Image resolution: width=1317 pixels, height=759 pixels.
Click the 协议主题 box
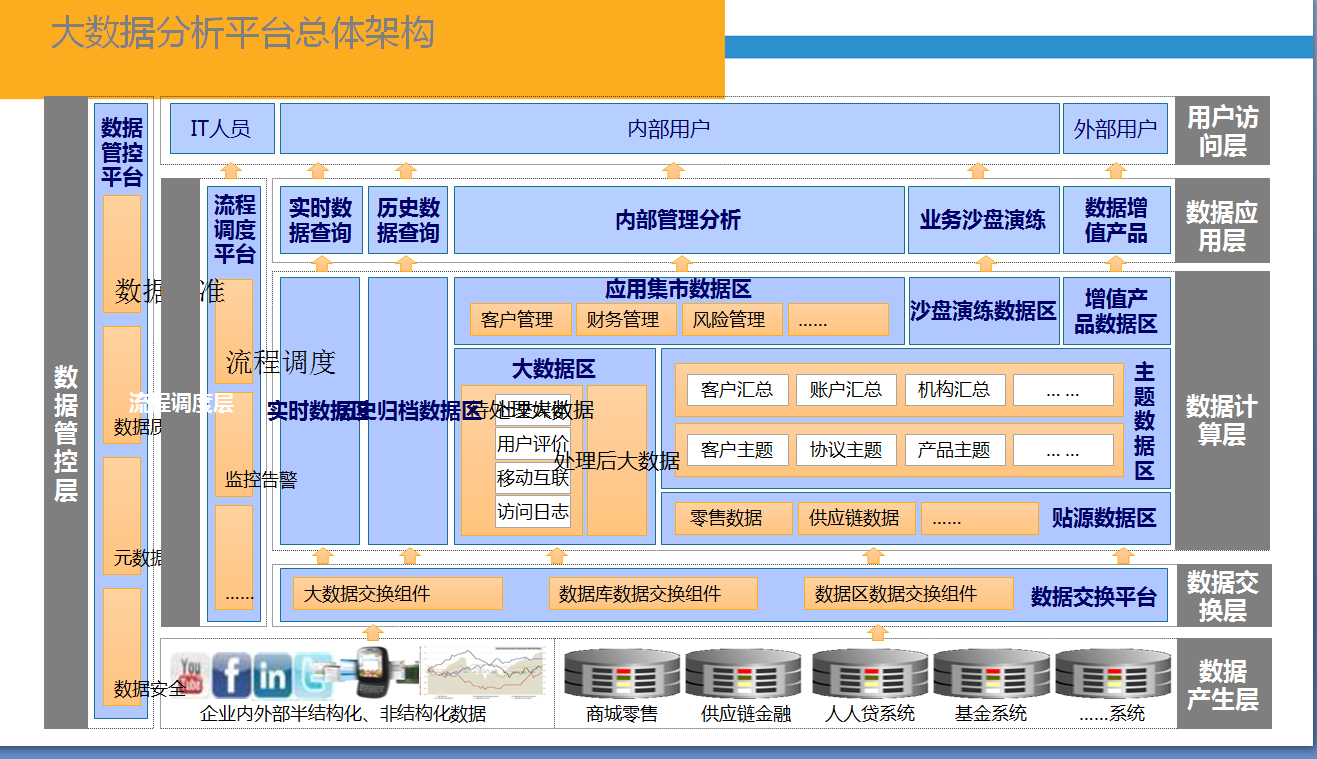coord(846,450)
